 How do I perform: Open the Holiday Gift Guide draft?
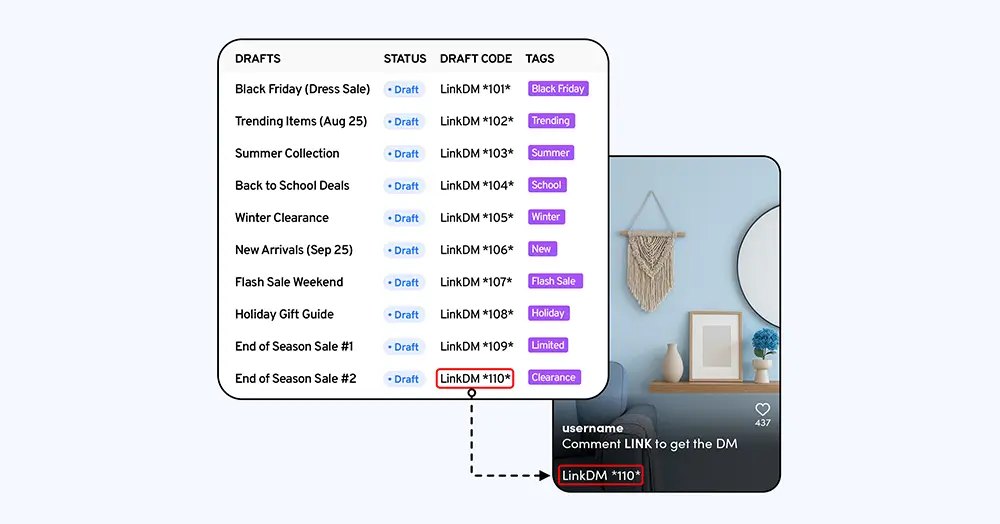[284, 314]
